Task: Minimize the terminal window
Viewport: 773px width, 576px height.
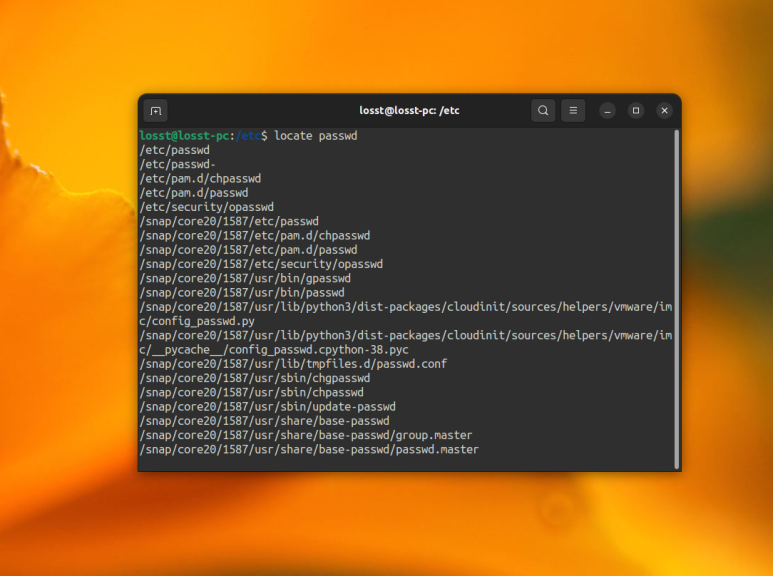Action: pyautogui.click(x=607, y=110)
